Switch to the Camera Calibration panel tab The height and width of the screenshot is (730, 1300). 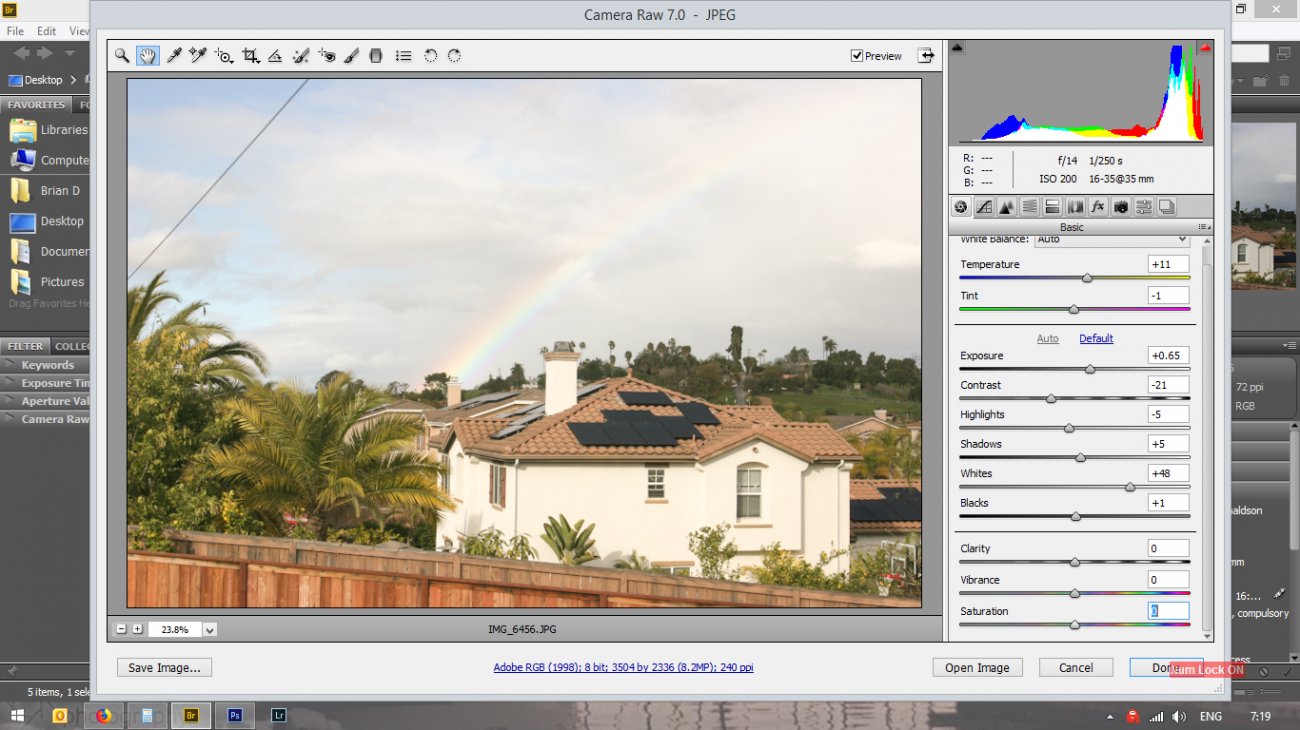click(1121, 207)
